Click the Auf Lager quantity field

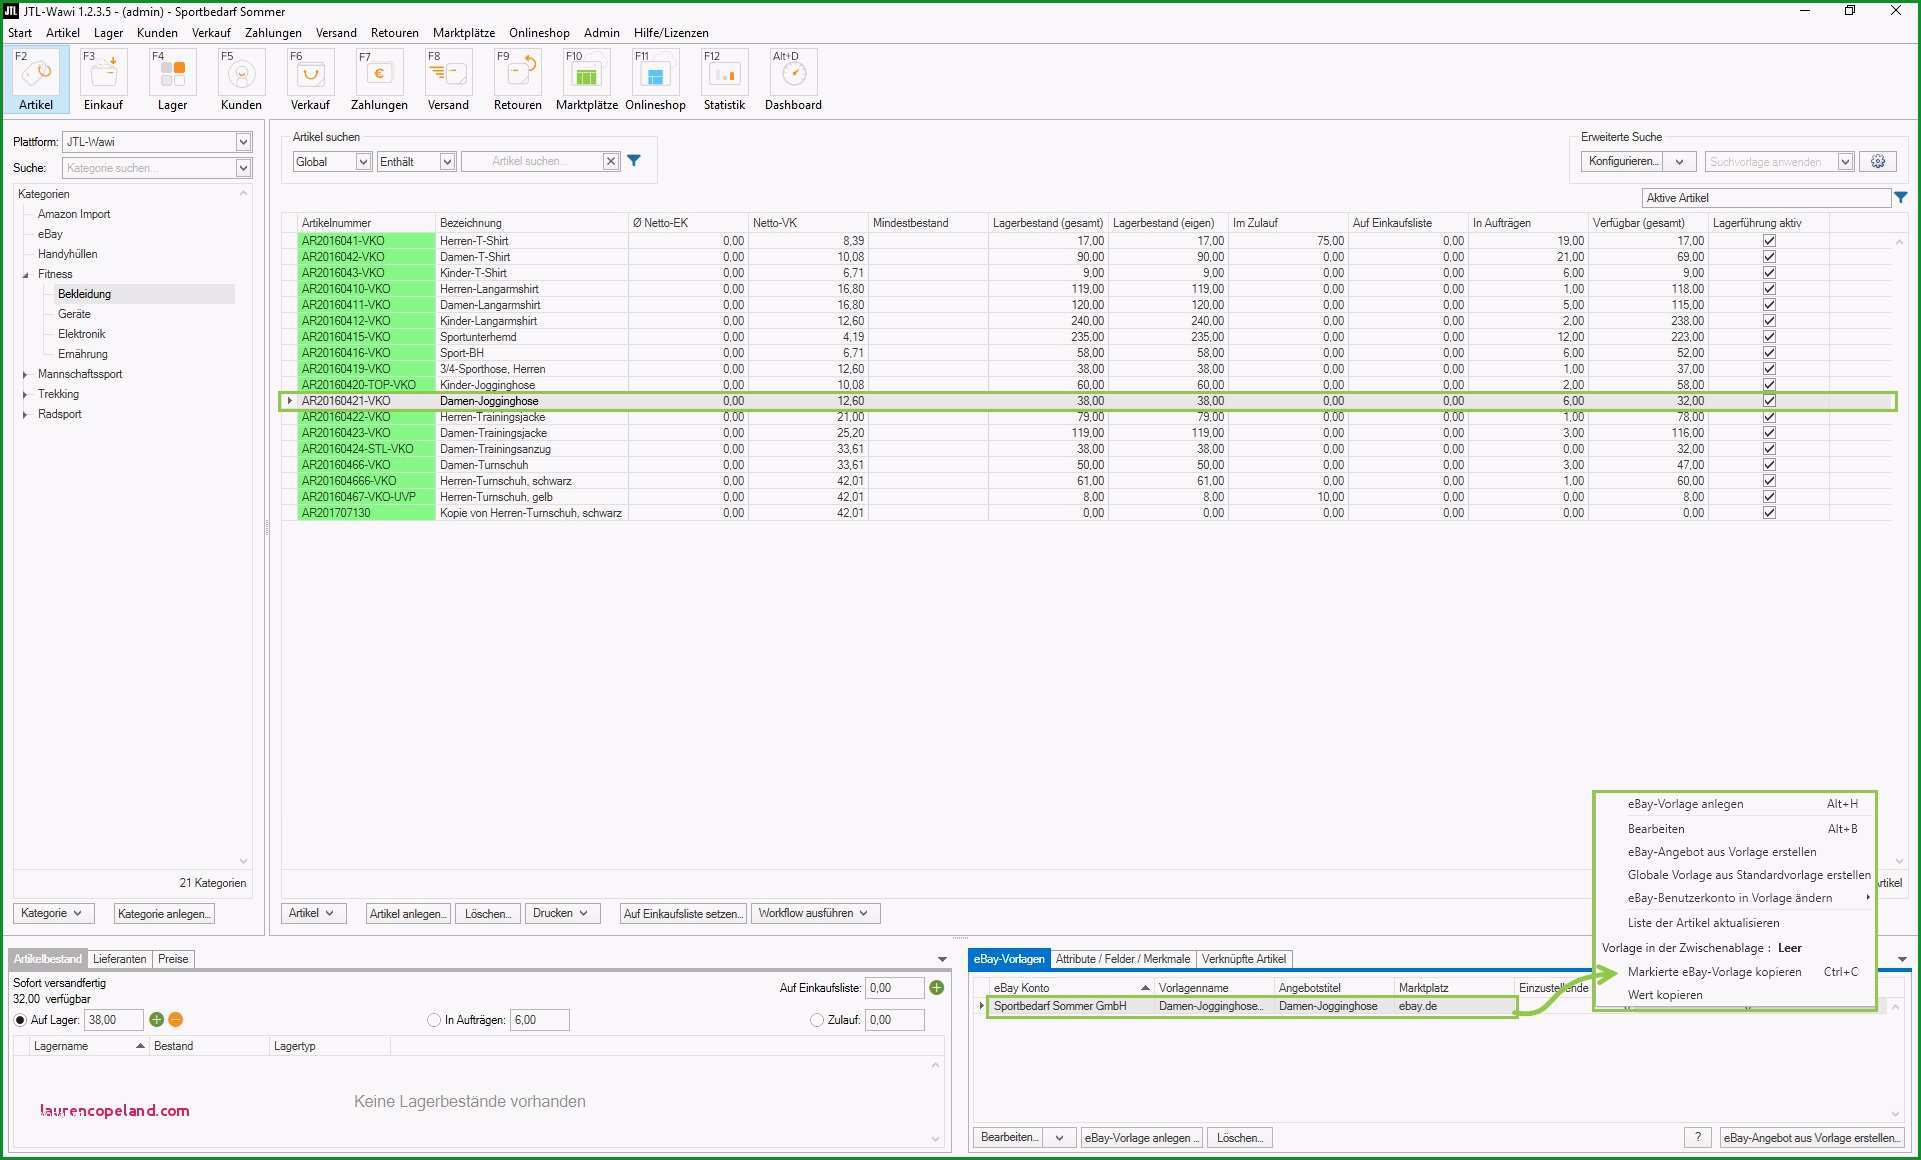tap(114, 1020)
